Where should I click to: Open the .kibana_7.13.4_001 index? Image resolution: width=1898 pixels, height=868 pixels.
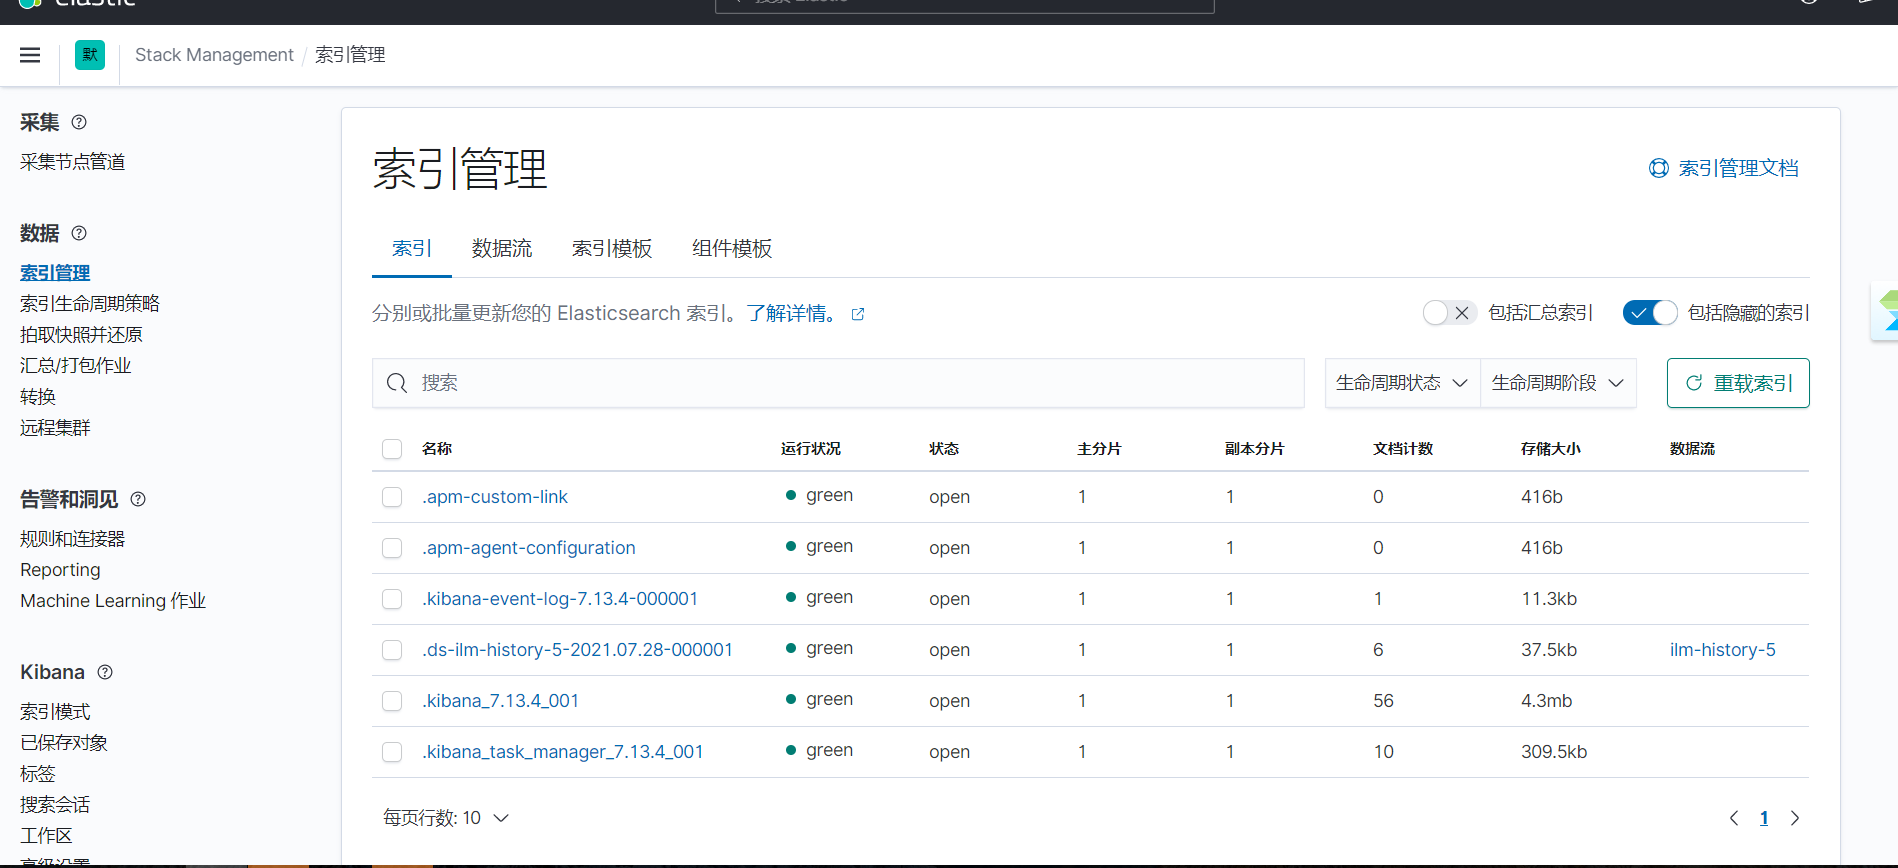(501, 701)
